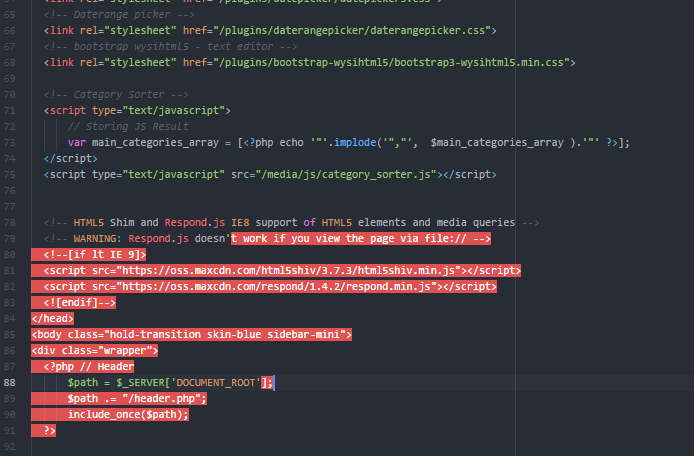This screenshot has width=694, height=456.
Task: Place cursor in 'bootstrap3-wysihtml5.min.css' link line
Action: coord(309,62)
